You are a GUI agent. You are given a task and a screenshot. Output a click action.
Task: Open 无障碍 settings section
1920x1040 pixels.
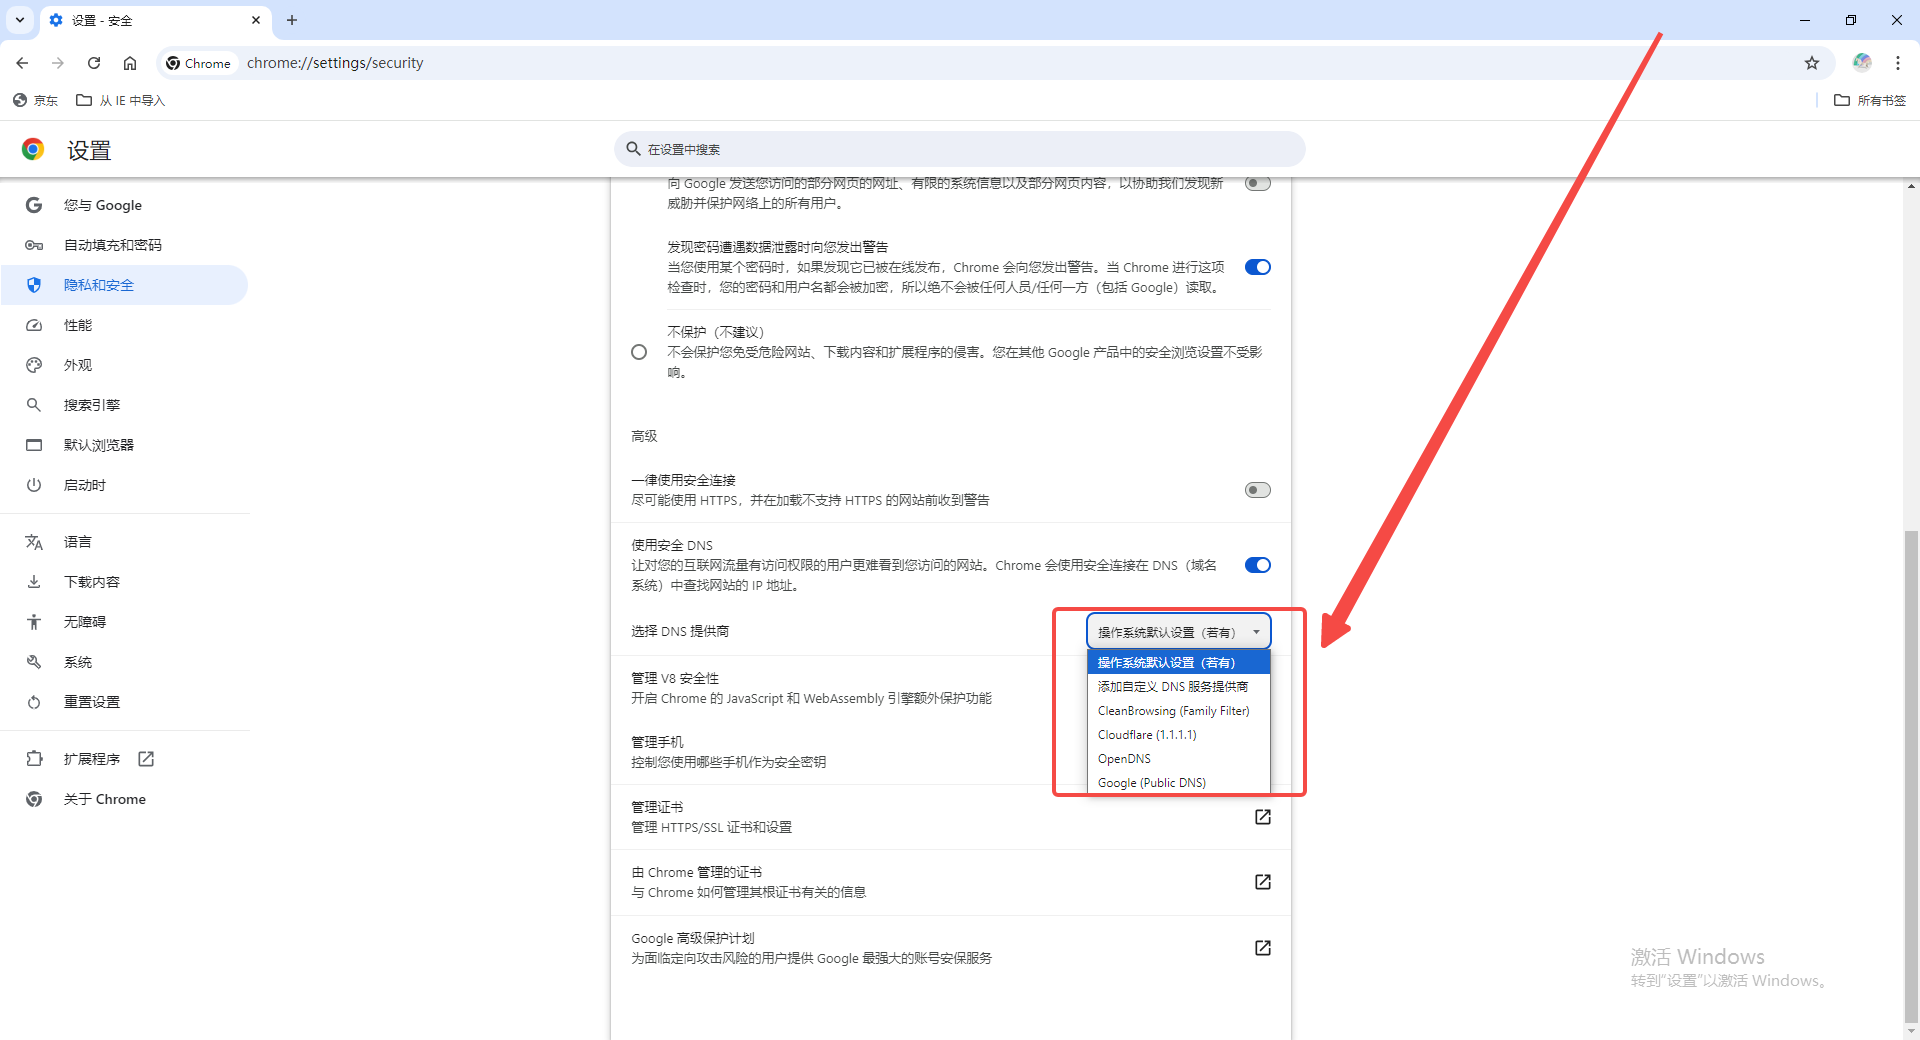(125, 622)
